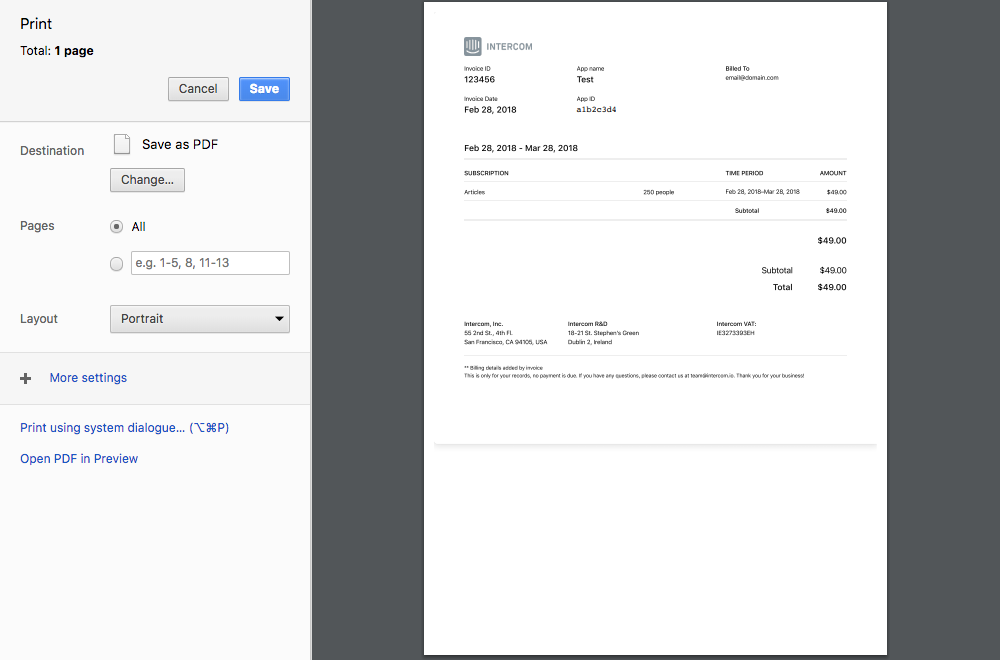Click the team@intercom.io contact link
The image size is (1000, 660).
tap(714, 376)
